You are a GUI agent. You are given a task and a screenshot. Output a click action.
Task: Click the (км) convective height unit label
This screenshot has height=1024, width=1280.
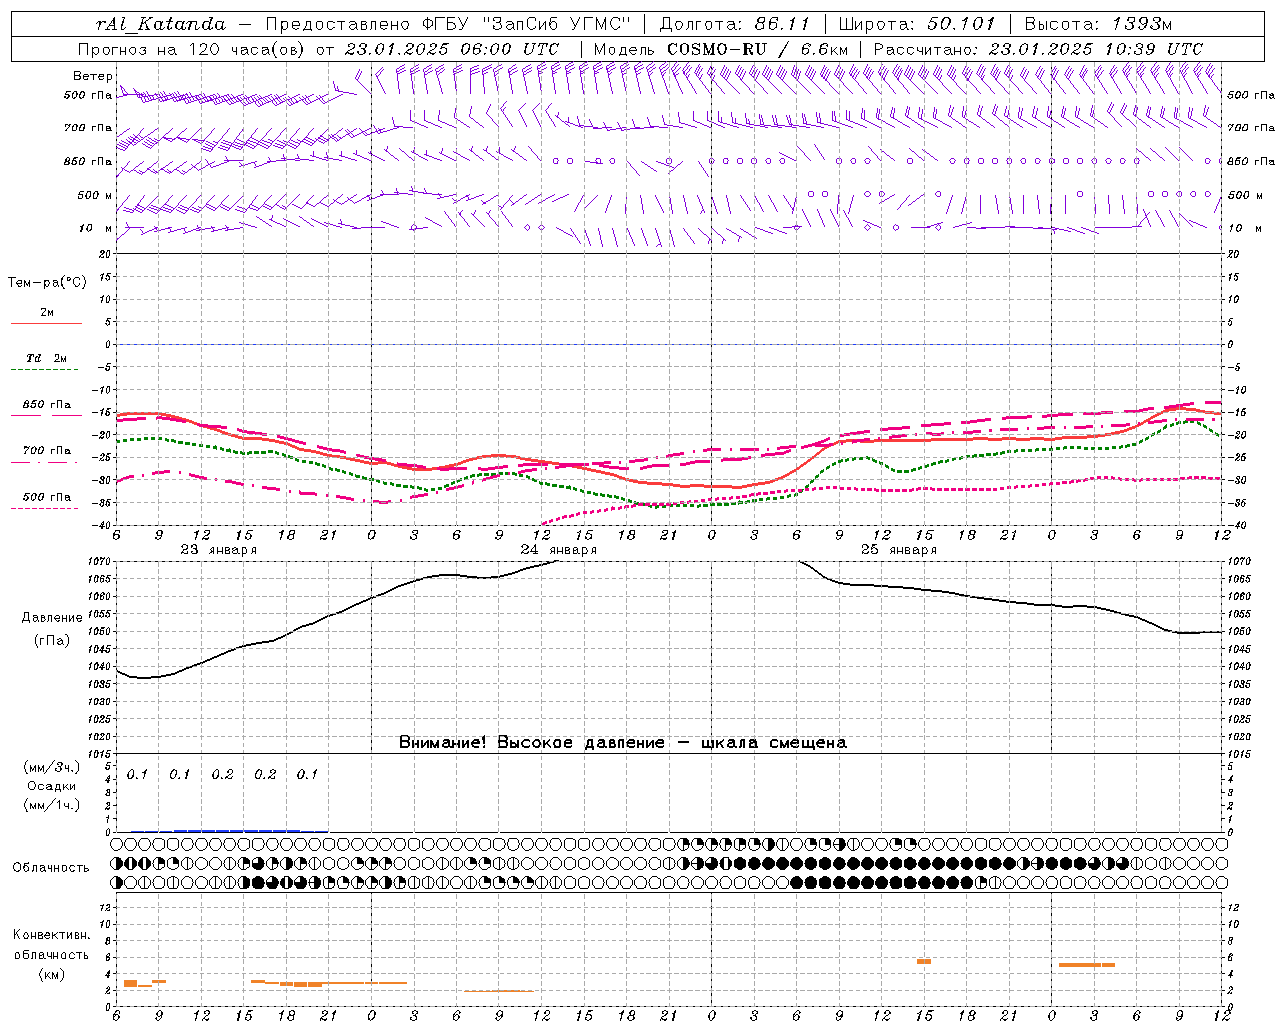51,974
